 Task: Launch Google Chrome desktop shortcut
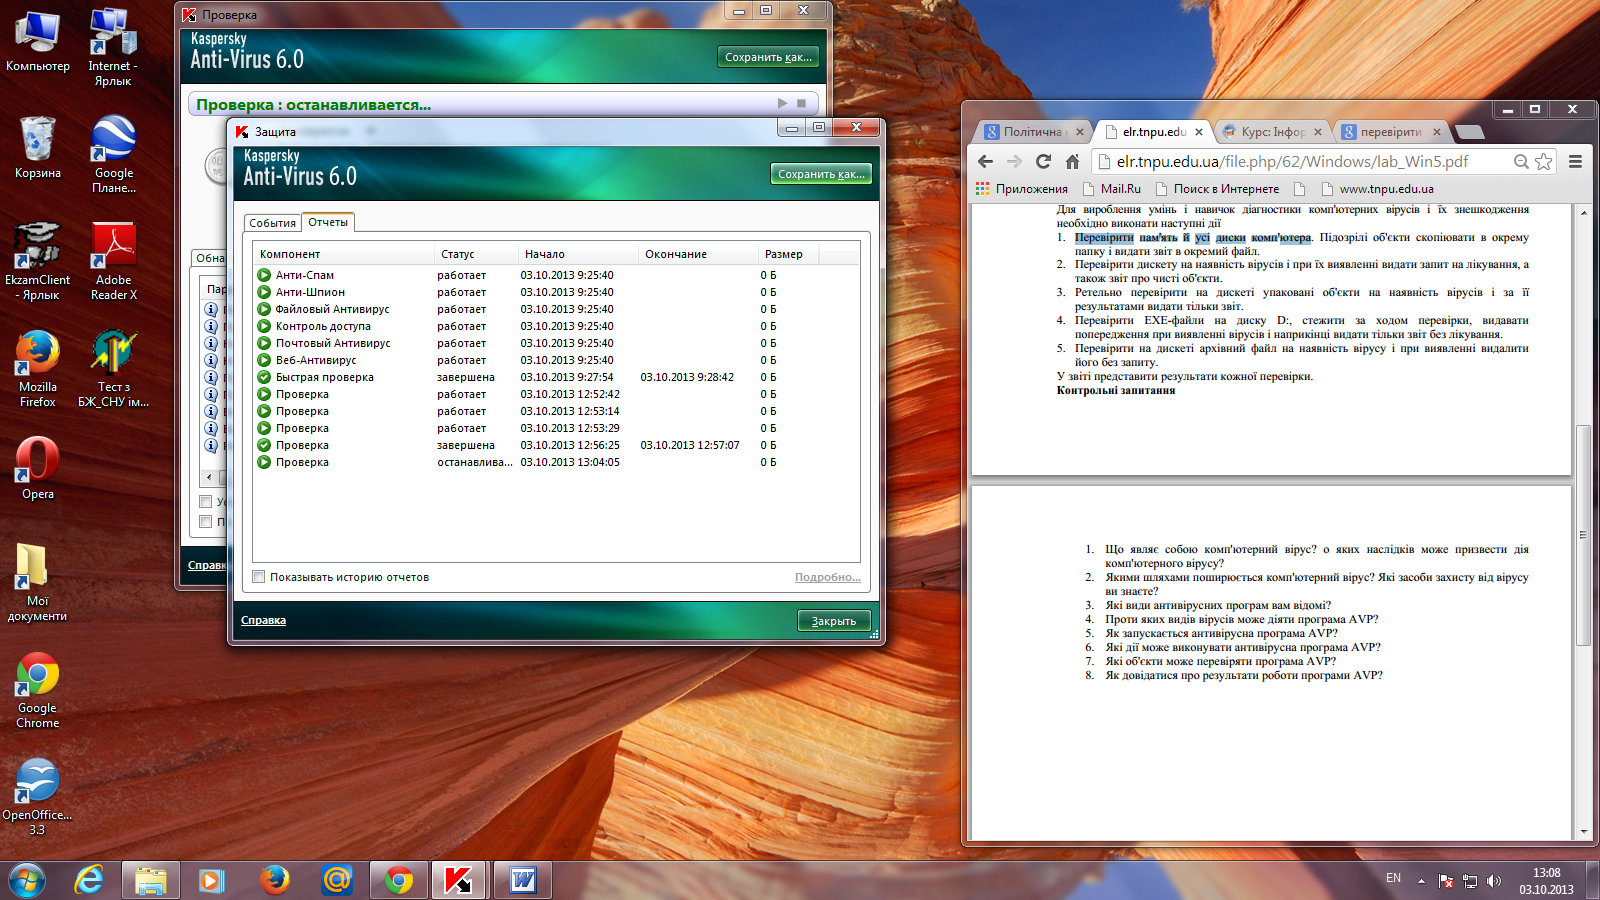coord(38,689)
